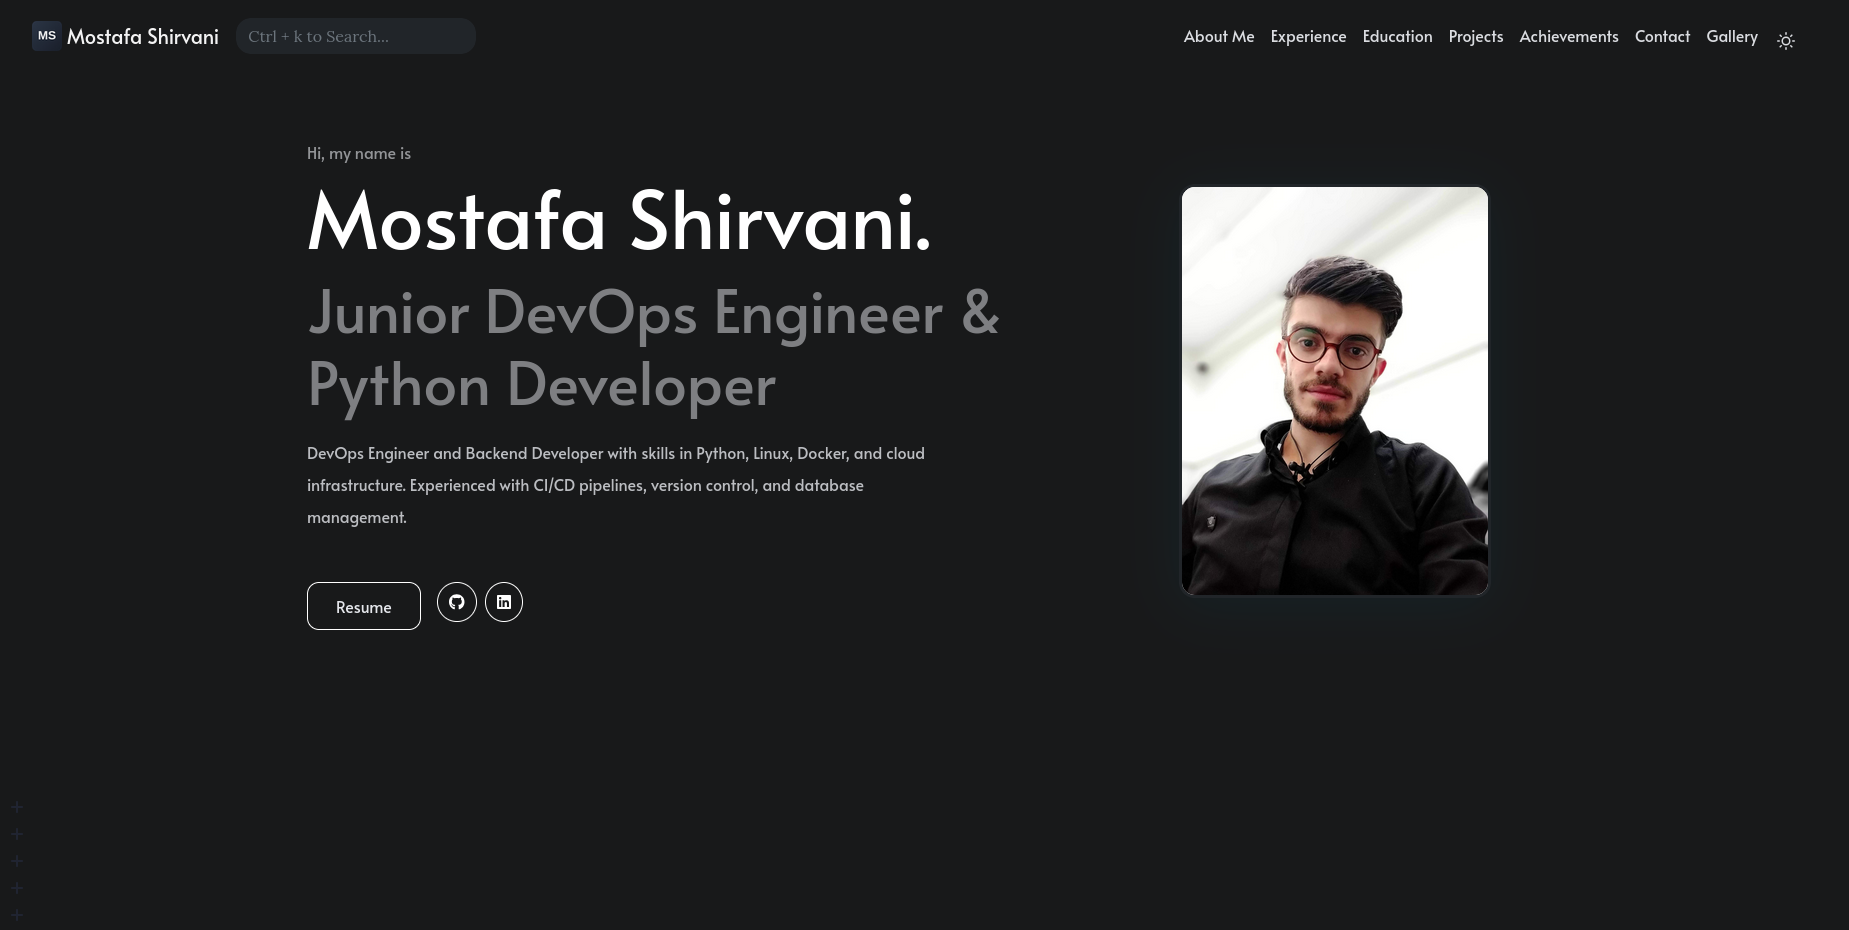Screen dimensions: 1849x930
Task: Click the description paragraph about DevOps skills
Action: 615,484
